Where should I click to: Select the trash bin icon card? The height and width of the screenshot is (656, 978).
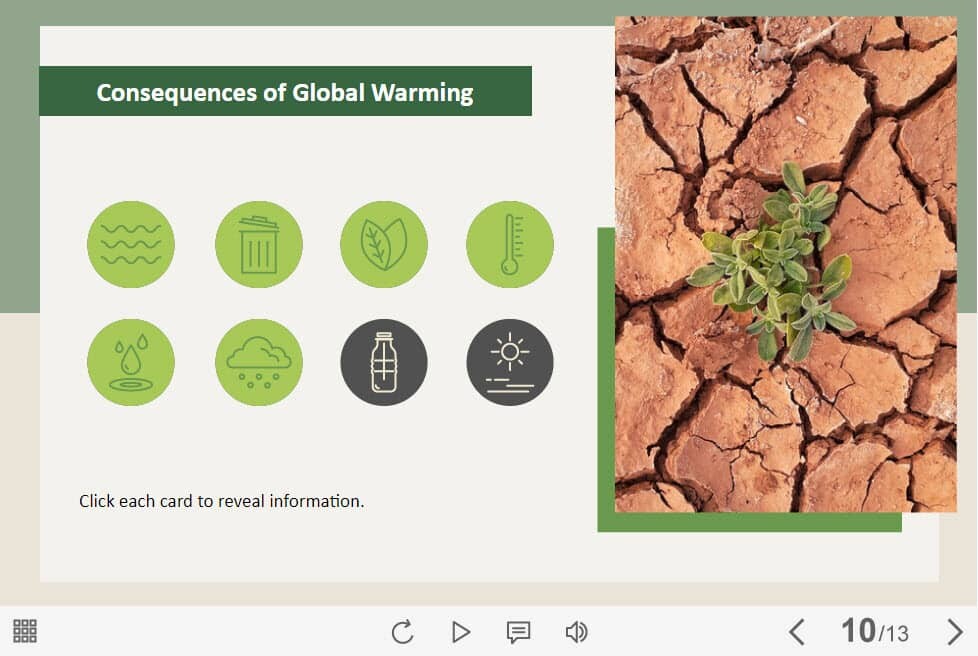tap(258, 244)
